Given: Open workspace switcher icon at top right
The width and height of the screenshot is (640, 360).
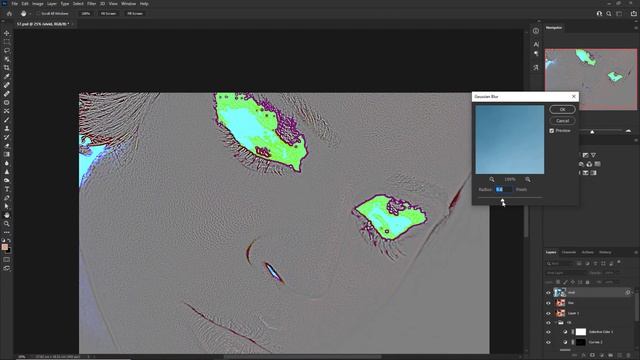Looking at the screenshot, I should pyautogui.click(x=620, y=13).
